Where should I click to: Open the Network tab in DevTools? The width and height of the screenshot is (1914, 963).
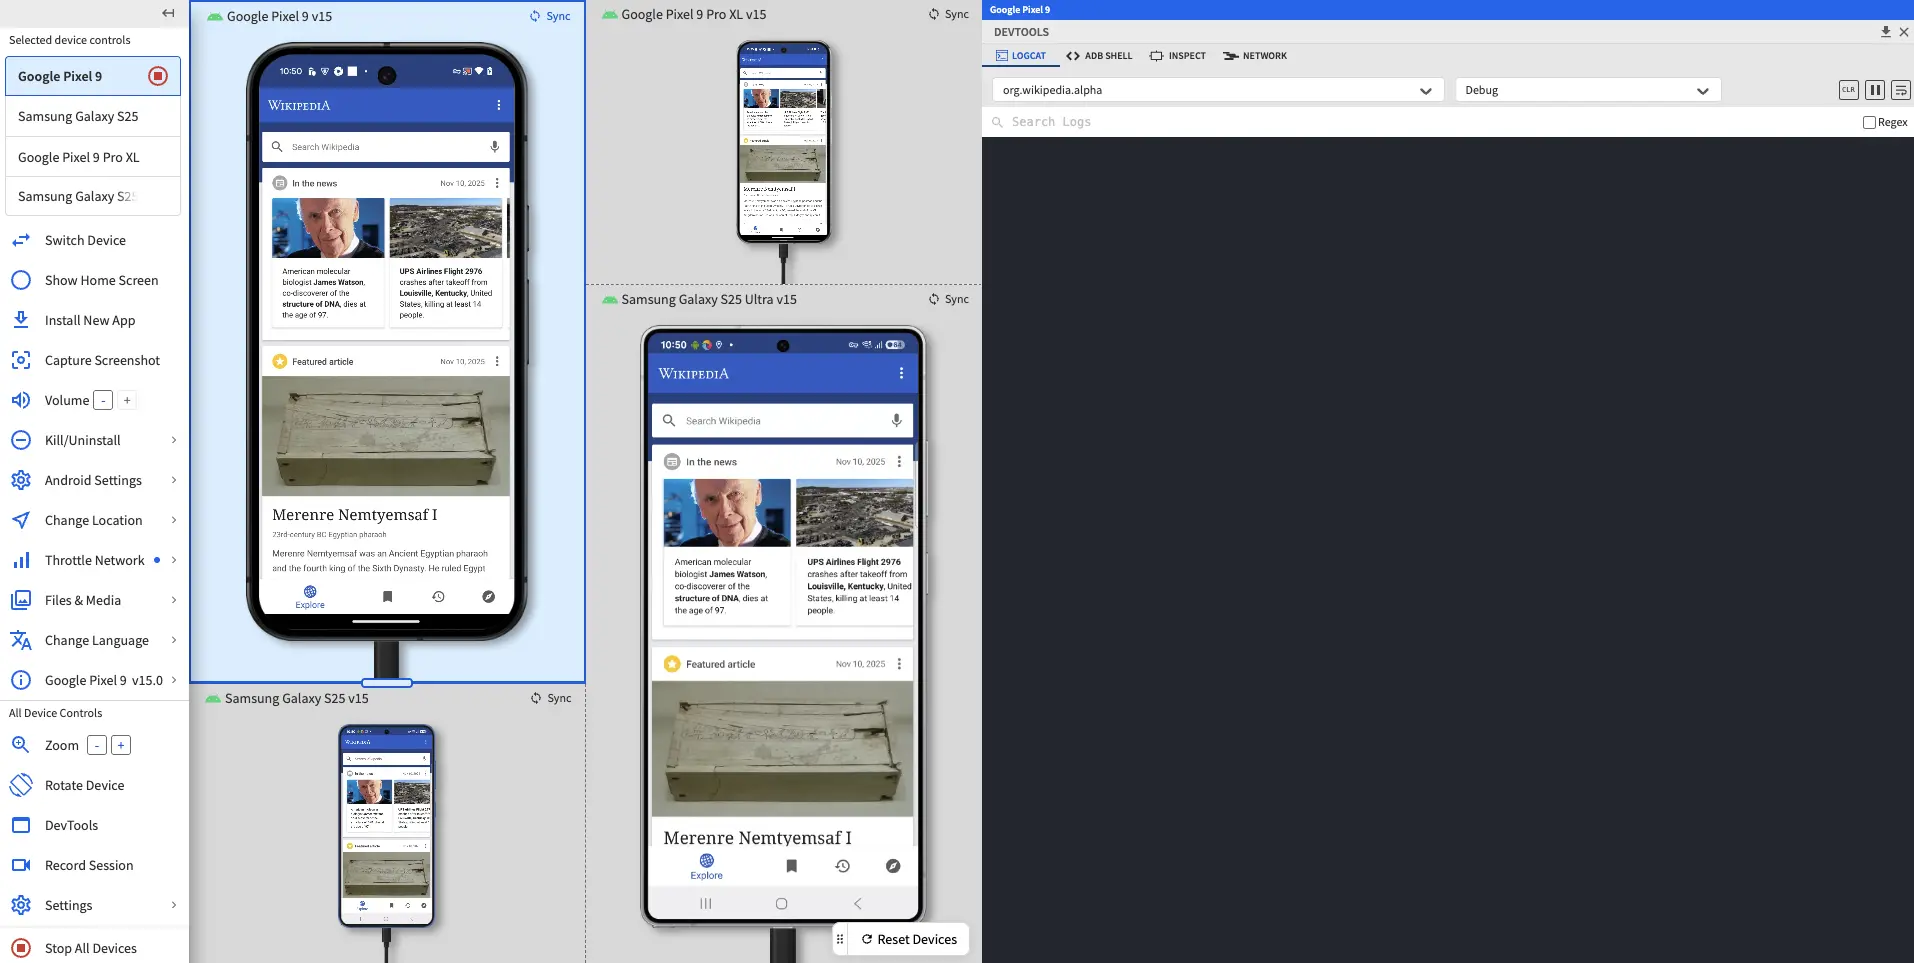[1255, 56]
